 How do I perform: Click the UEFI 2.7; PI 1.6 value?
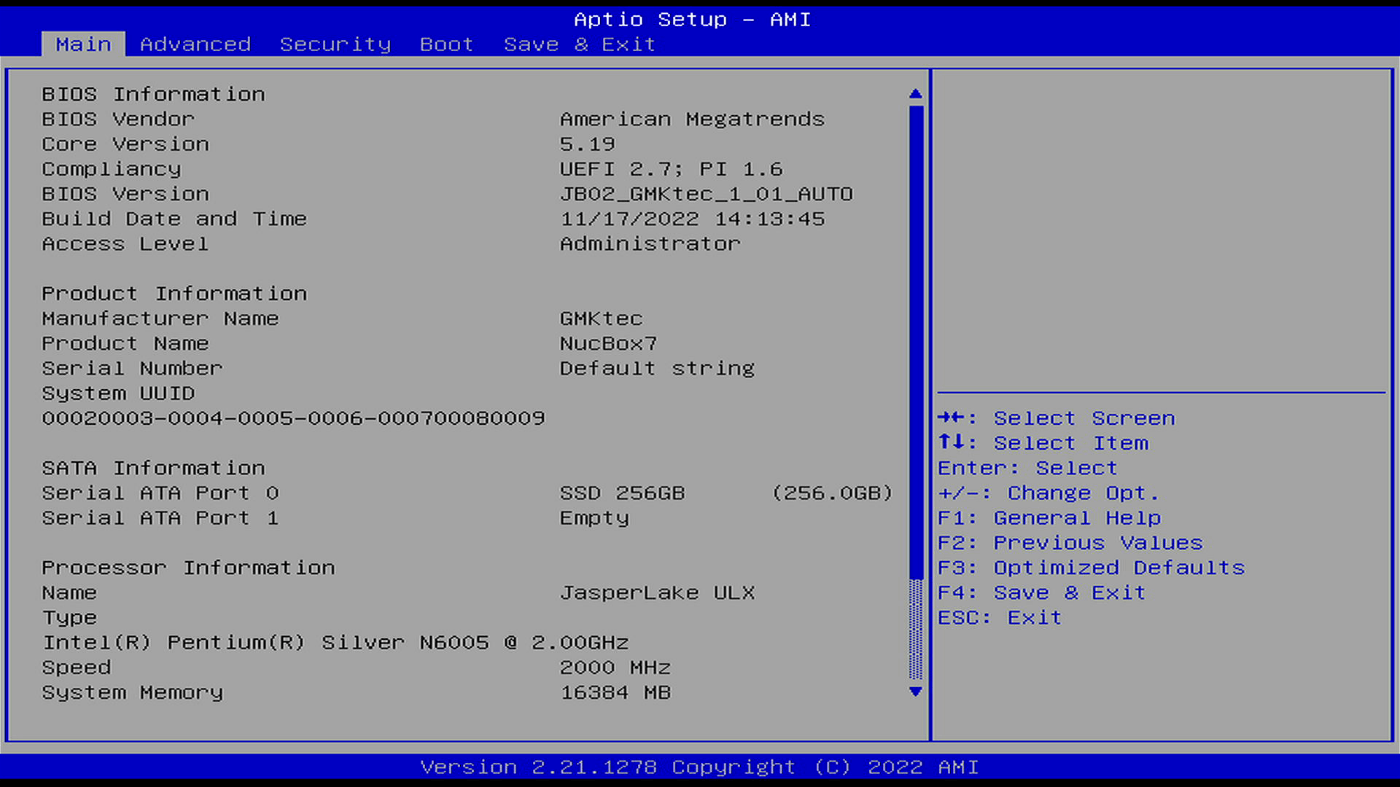[671, 169]
